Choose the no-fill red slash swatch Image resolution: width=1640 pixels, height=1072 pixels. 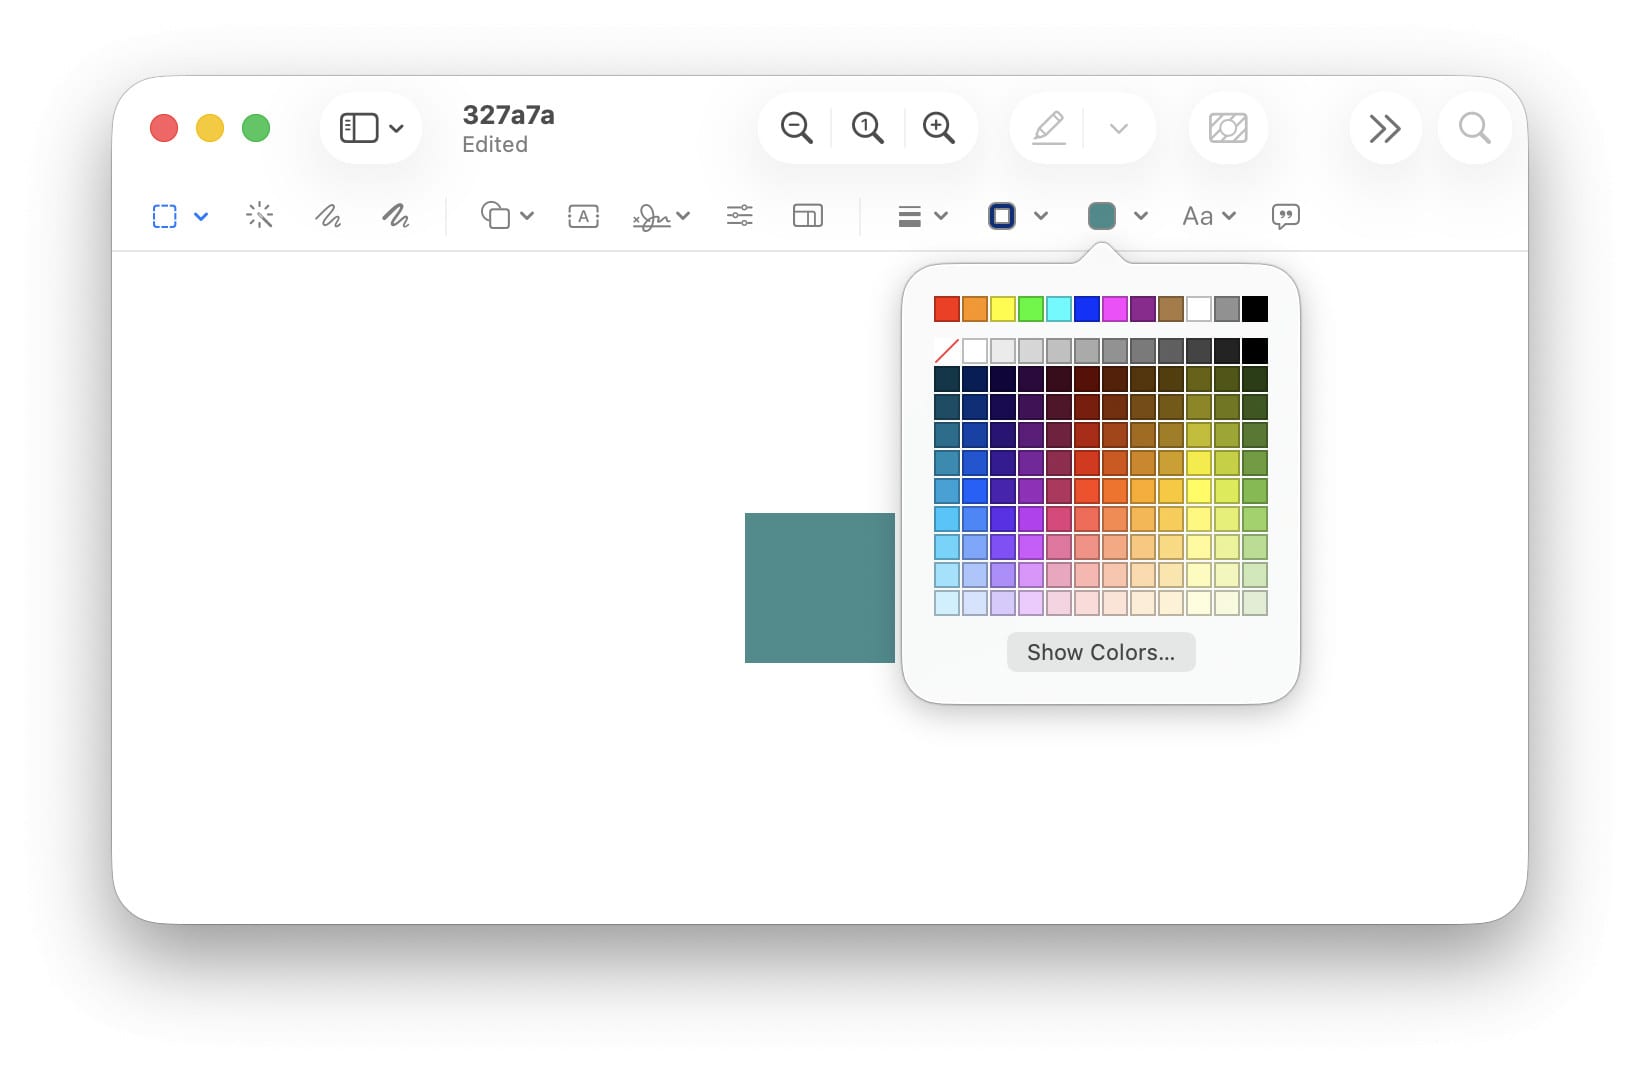tap(947, 351)
